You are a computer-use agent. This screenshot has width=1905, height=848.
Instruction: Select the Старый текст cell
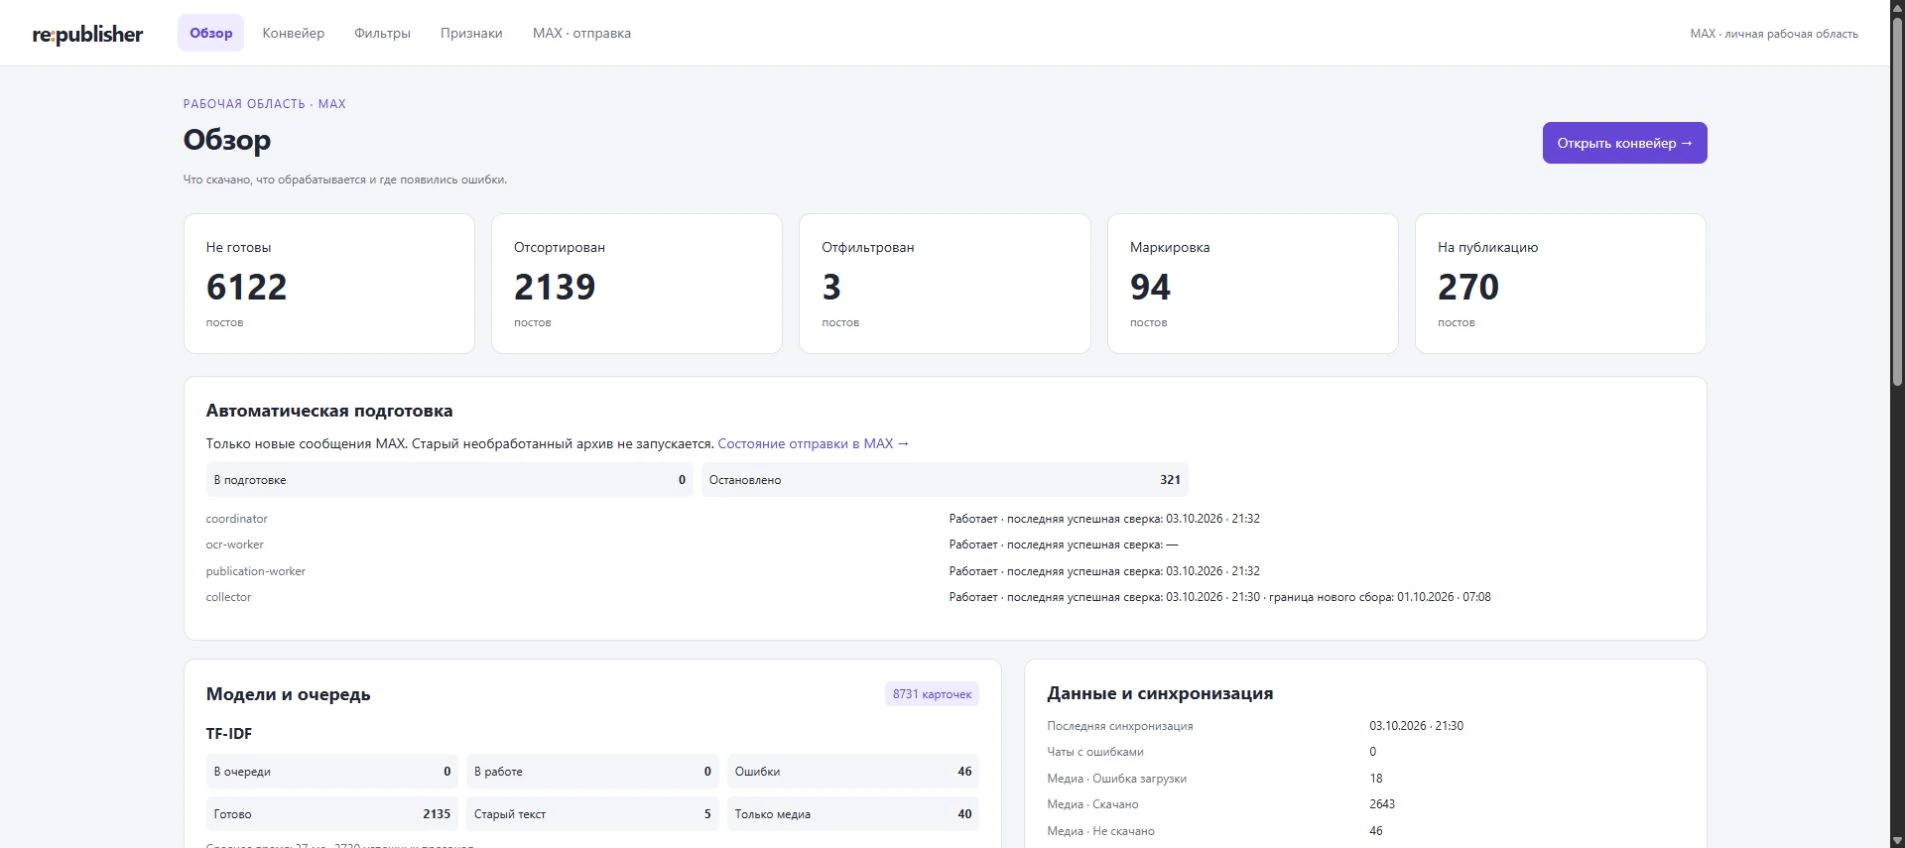(x=592, y=814)
